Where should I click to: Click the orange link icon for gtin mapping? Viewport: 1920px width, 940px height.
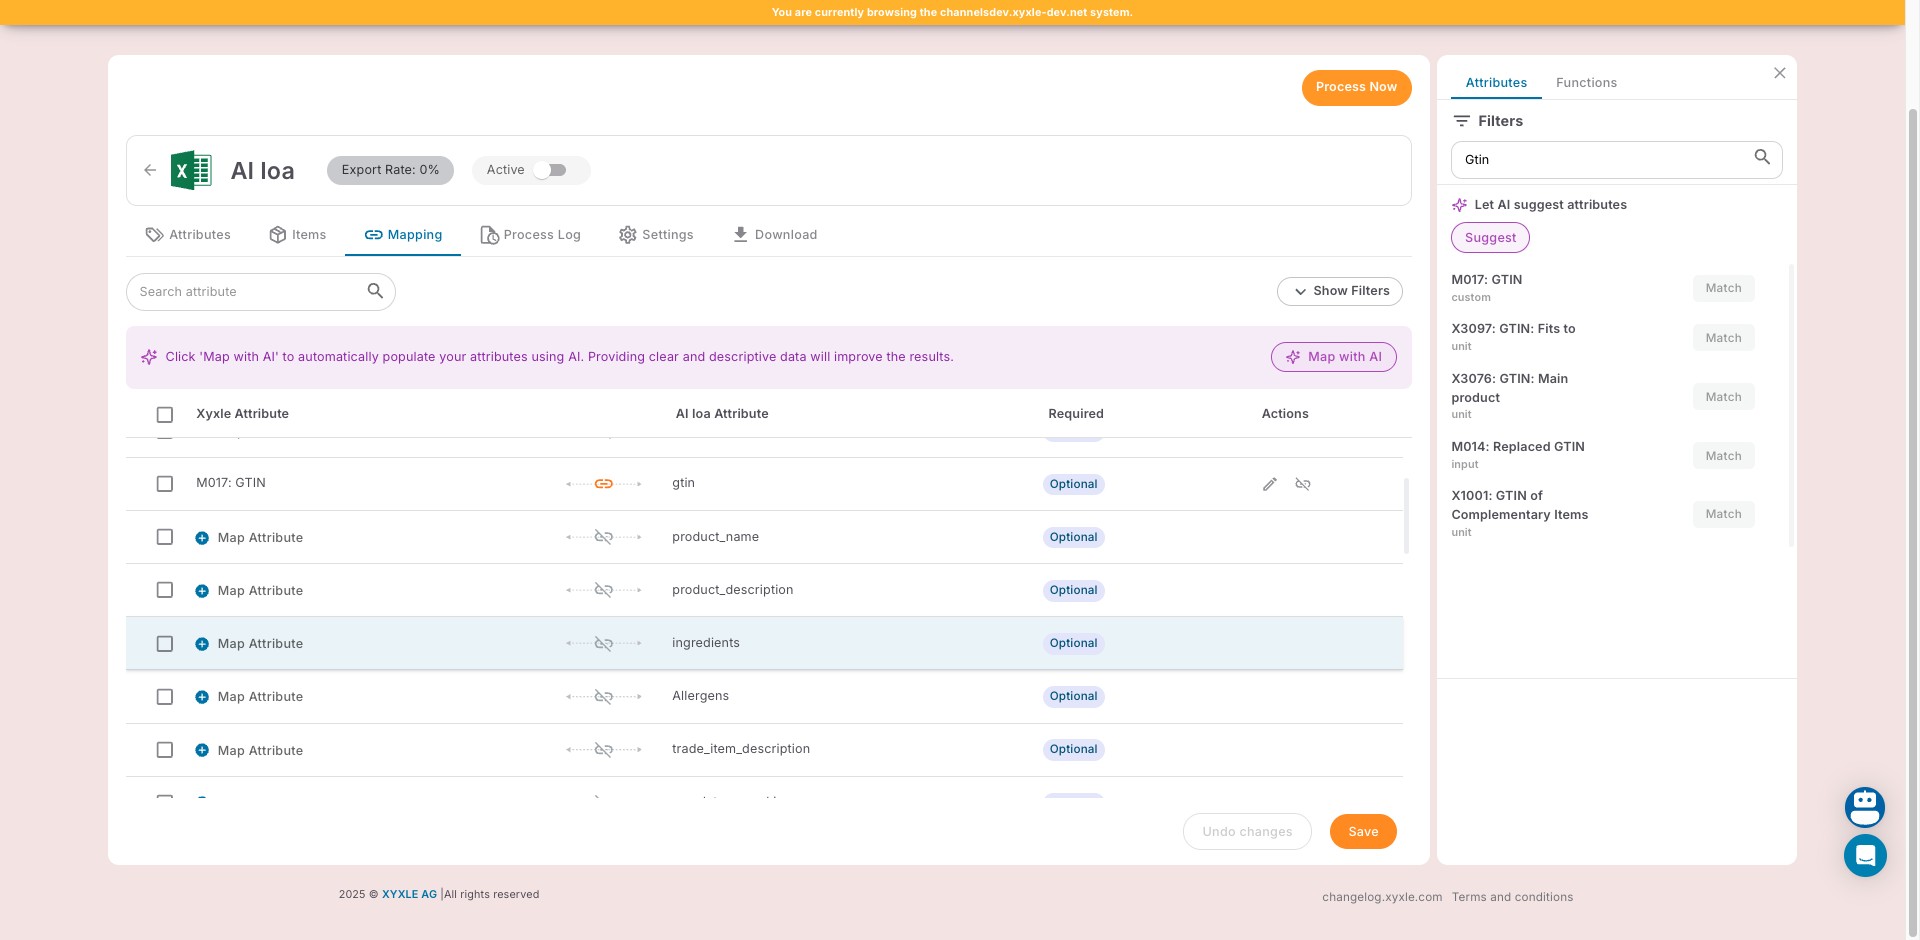coord(604,484)
